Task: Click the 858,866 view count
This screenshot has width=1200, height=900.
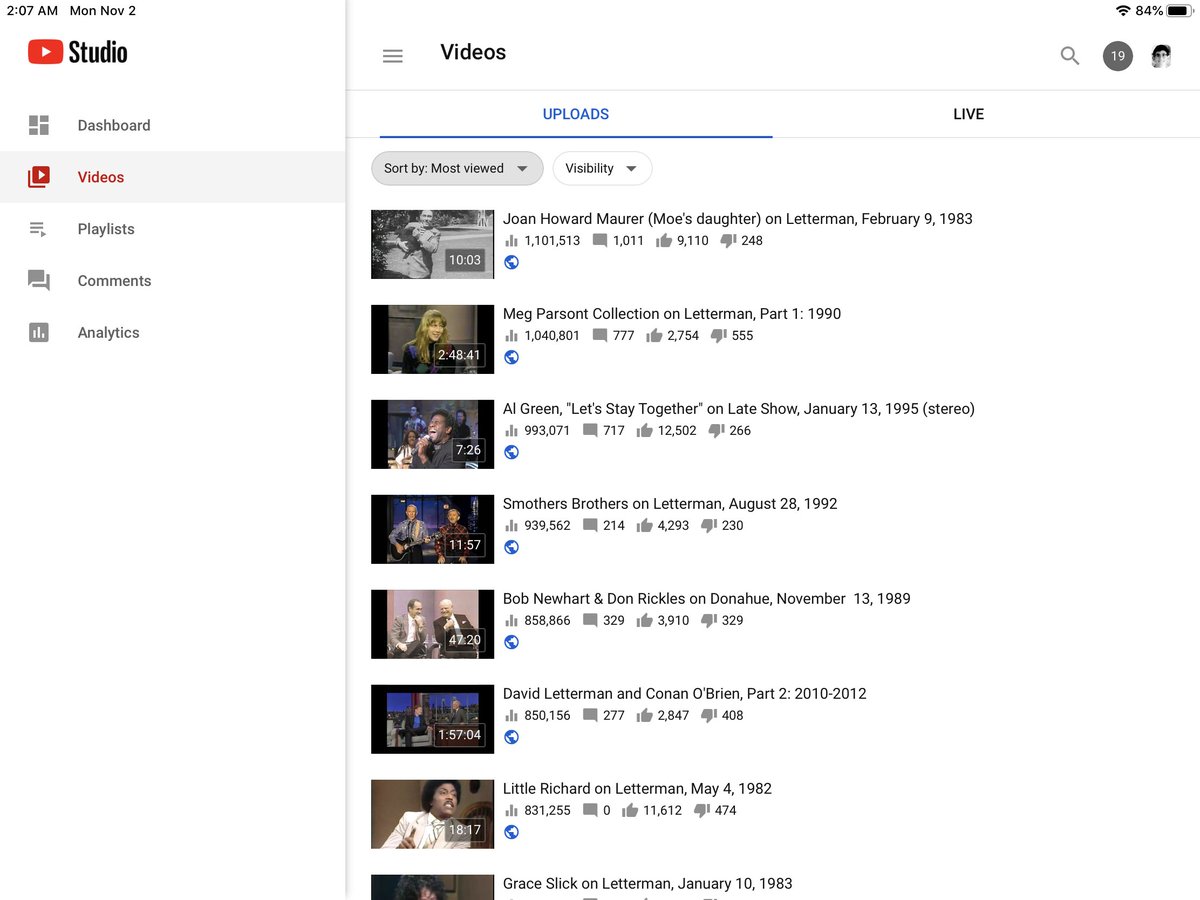Action: pyautogui.click(x=547, y=621)
